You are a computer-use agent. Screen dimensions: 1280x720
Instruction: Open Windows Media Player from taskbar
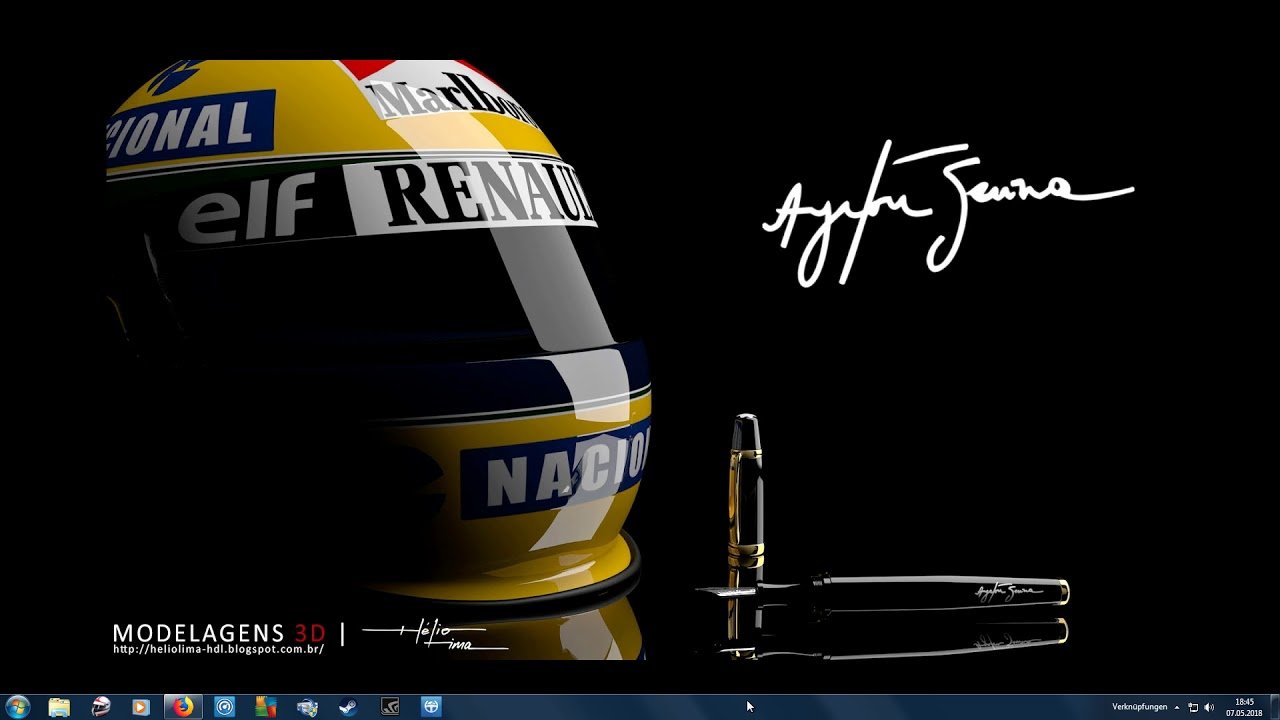(x=141, y=707)
